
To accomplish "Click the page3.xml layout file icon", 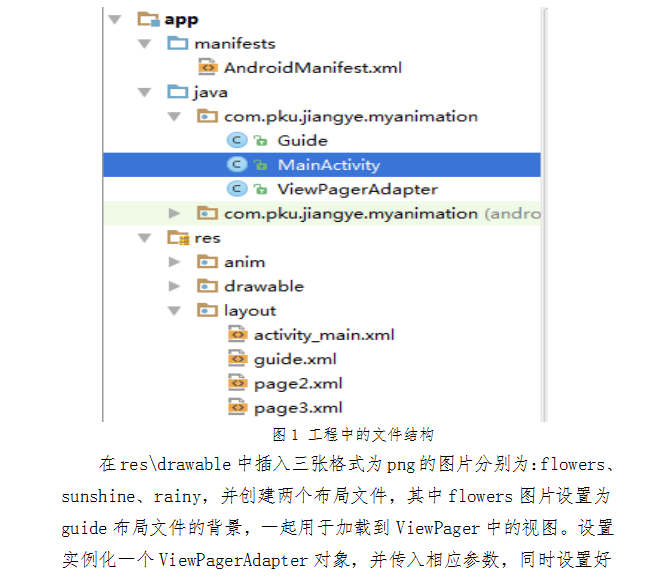I will click(x=237, y=407).
